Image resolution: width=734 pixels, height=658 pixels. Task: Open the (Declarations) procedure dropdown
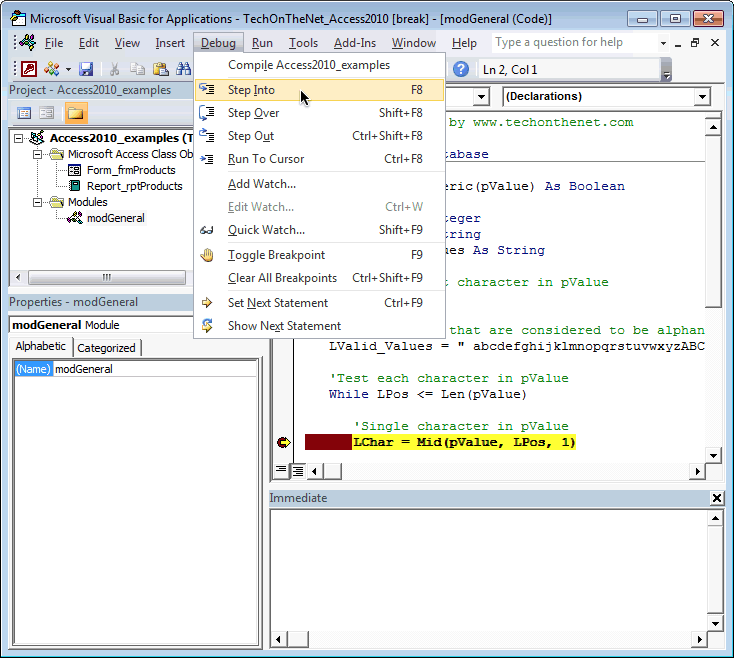coord(702,97)
